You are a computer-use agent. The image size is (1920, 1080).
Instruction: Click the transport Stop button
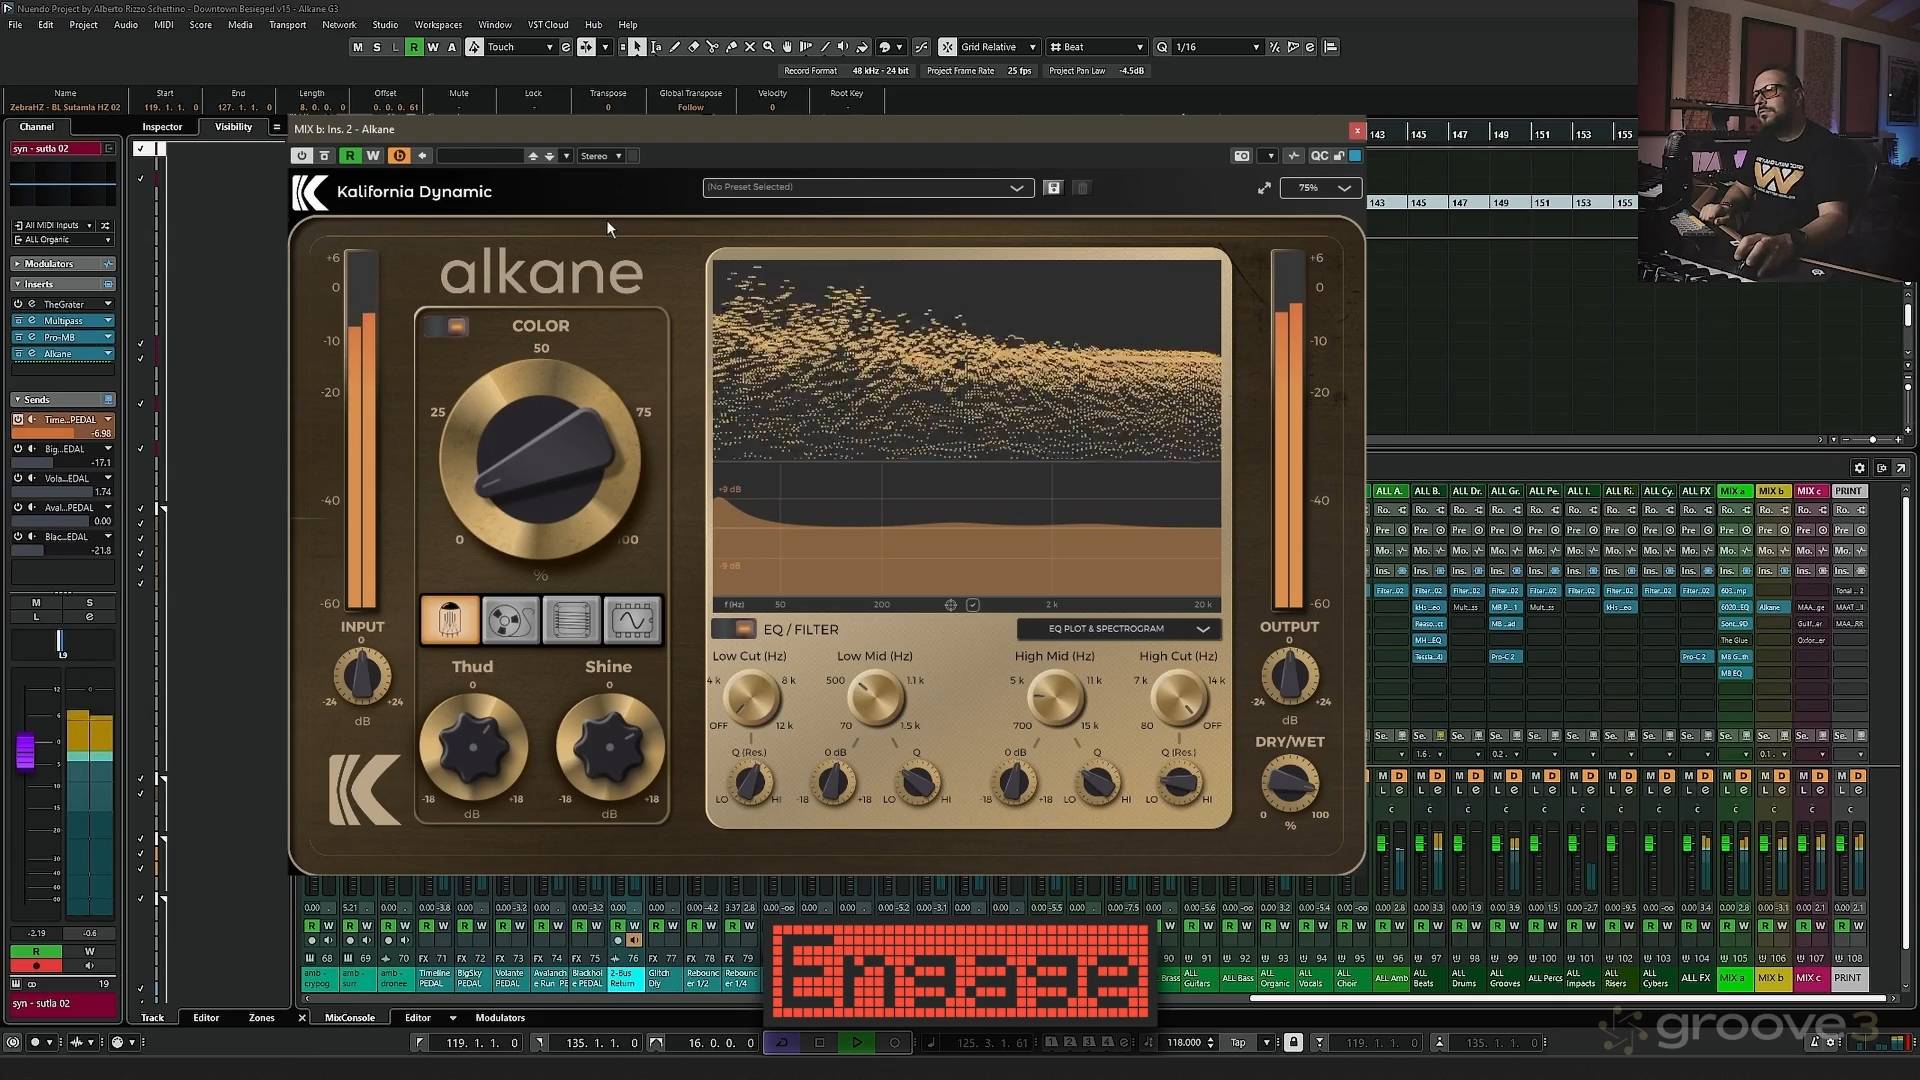click(x=820, y=1043)
